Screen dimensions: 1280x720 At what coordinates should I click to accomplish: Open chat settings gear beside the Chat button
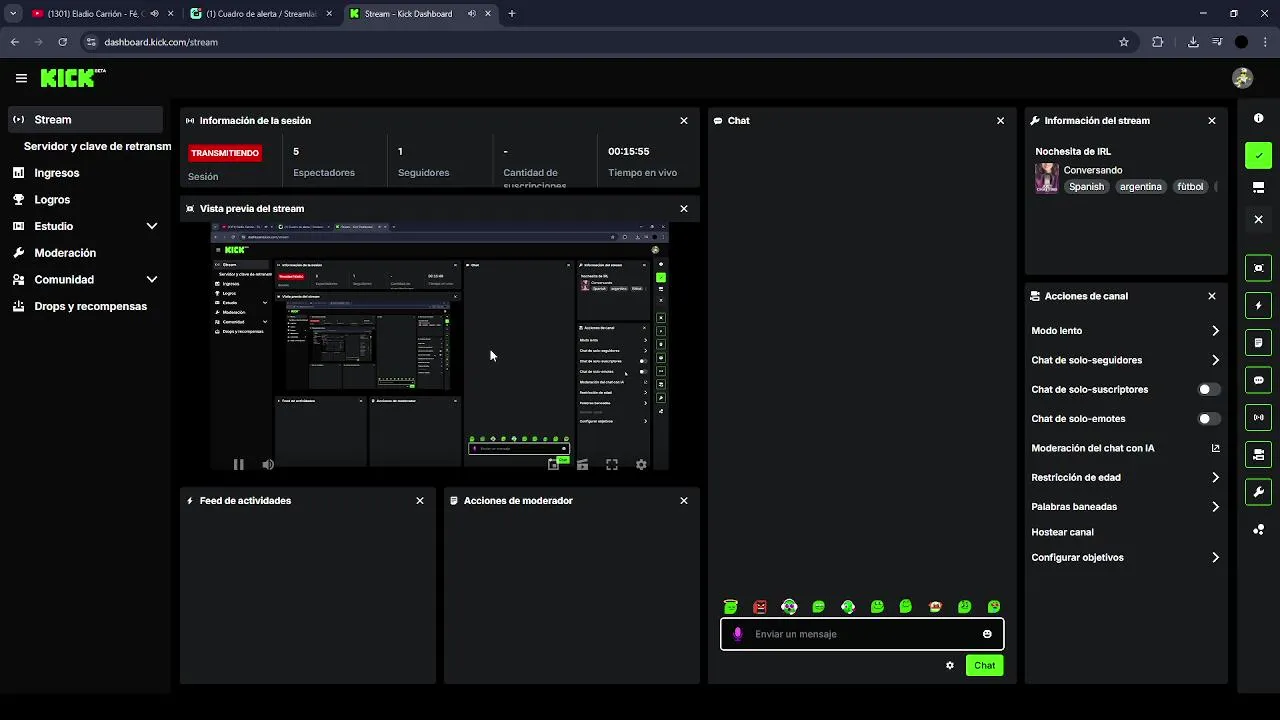[x=950, y=665]
